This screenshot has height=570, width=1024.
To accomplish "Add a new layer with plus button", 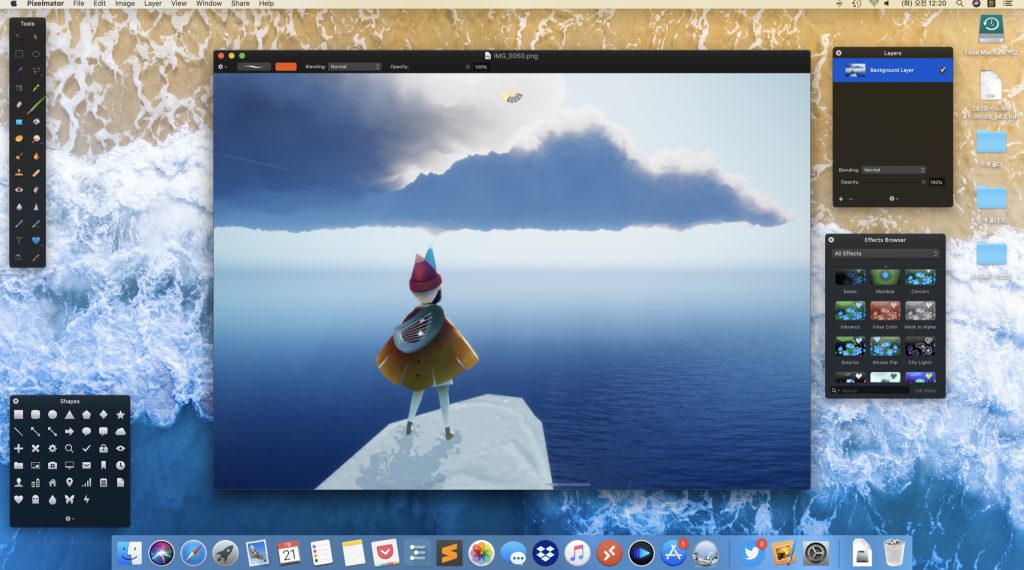I will pyautogui.click(x=840, y=198).
